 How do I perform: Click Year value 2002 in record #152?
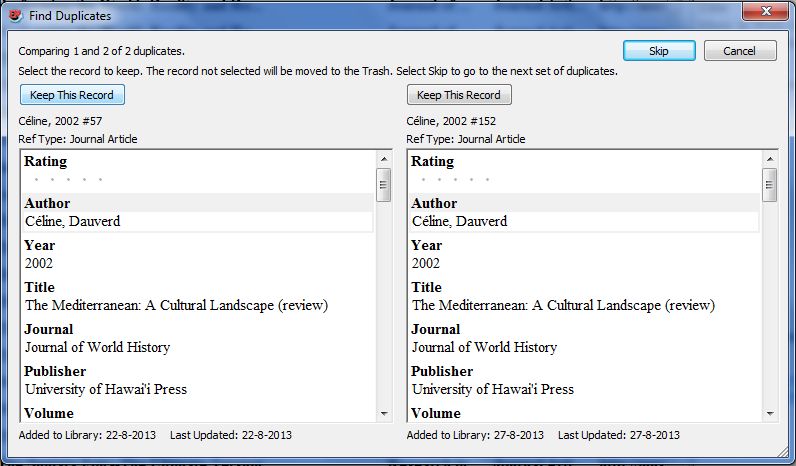[x=426, y=263]
